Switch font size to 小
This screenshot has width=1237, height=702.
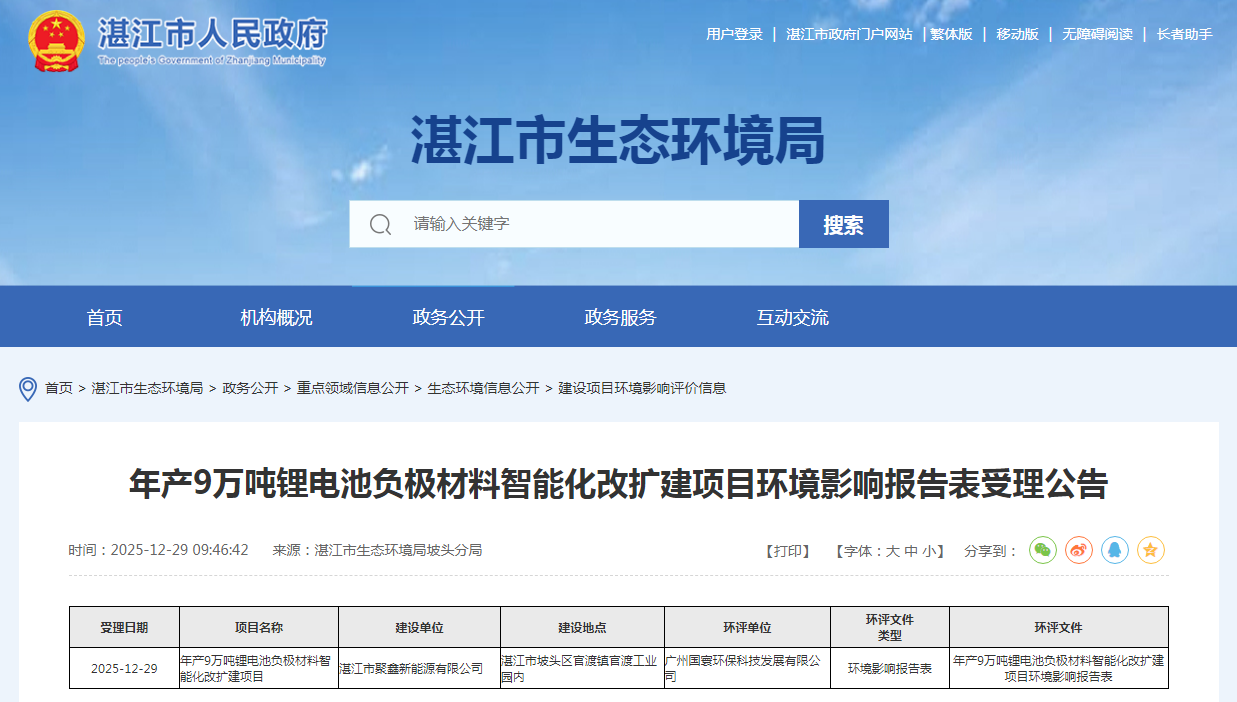pyautogui.click(x=931, y=549)
